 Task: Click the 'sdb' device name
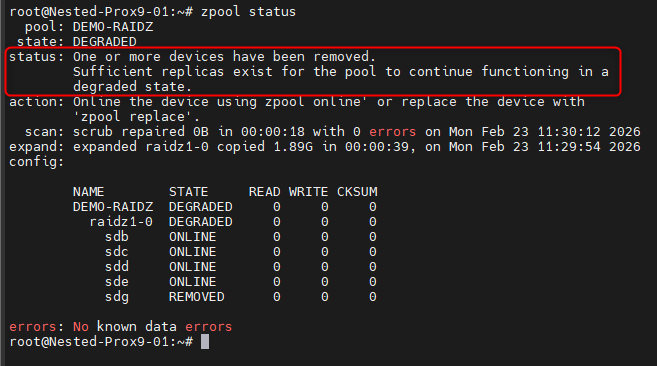pyautogui.click(x=117, y=237)
